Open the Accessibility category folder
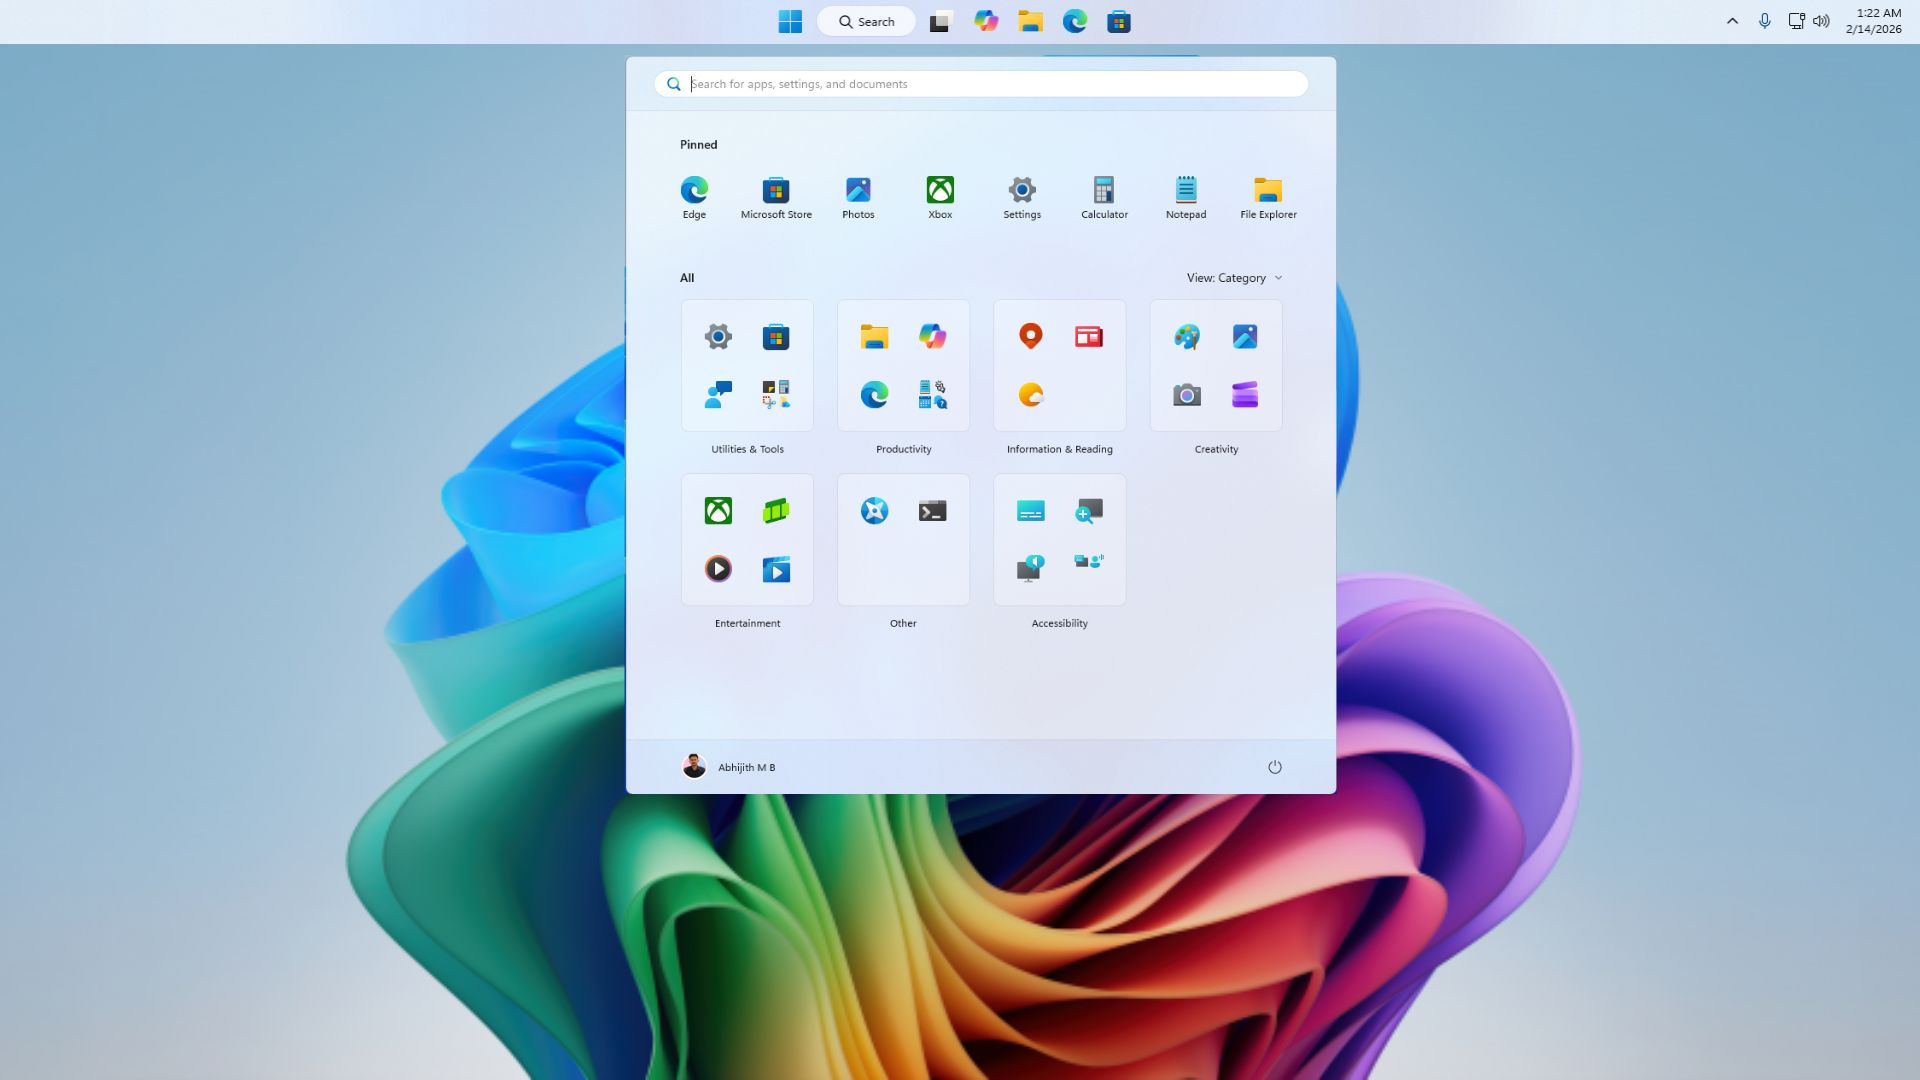 click(1058, 539)
